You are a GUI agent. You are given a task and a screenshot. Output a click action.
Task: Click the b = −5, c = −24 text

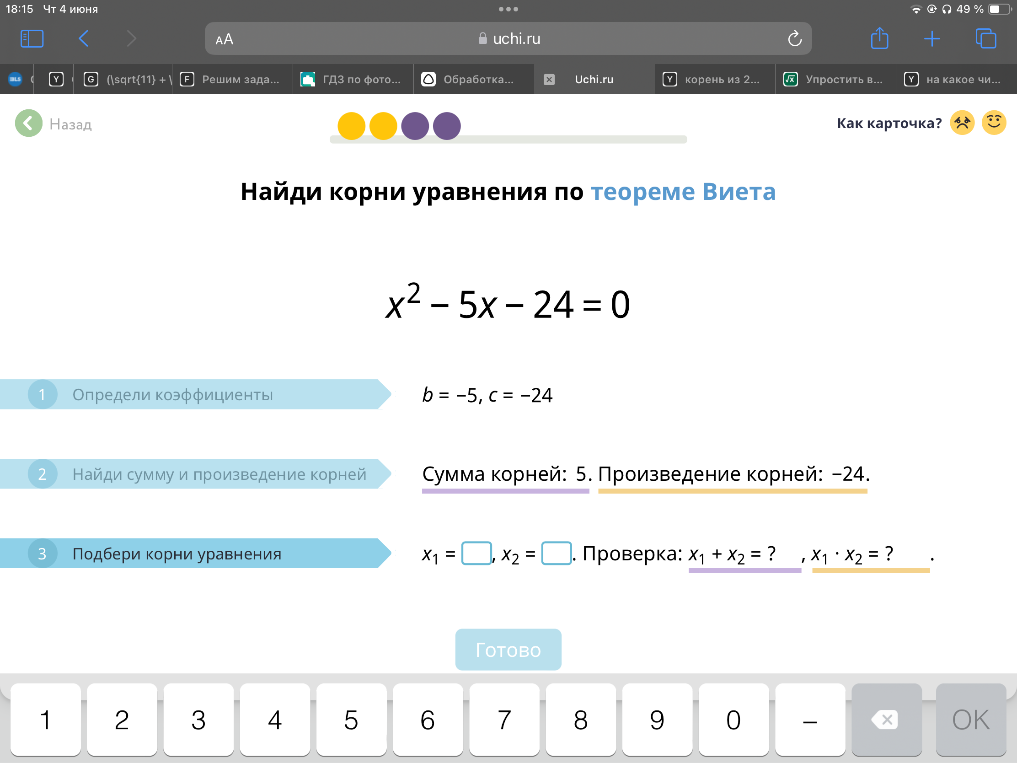[x=487, y=395]
